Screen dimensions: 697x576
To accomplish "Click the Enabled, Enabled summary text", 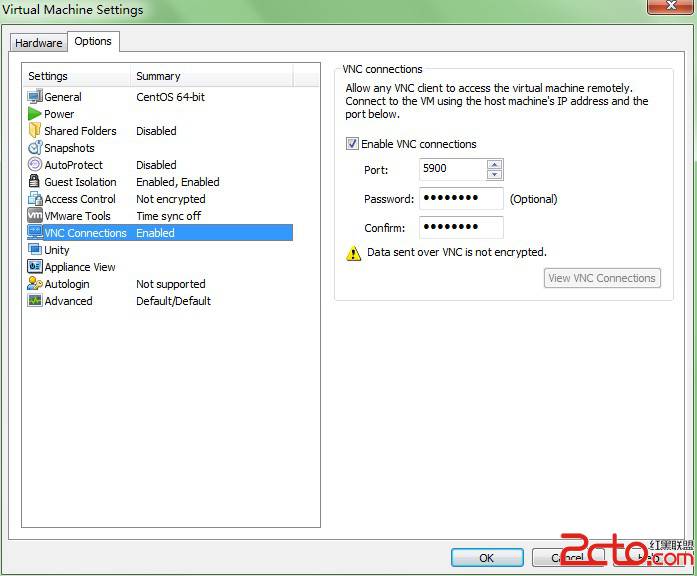I will [x=178, y=182].
